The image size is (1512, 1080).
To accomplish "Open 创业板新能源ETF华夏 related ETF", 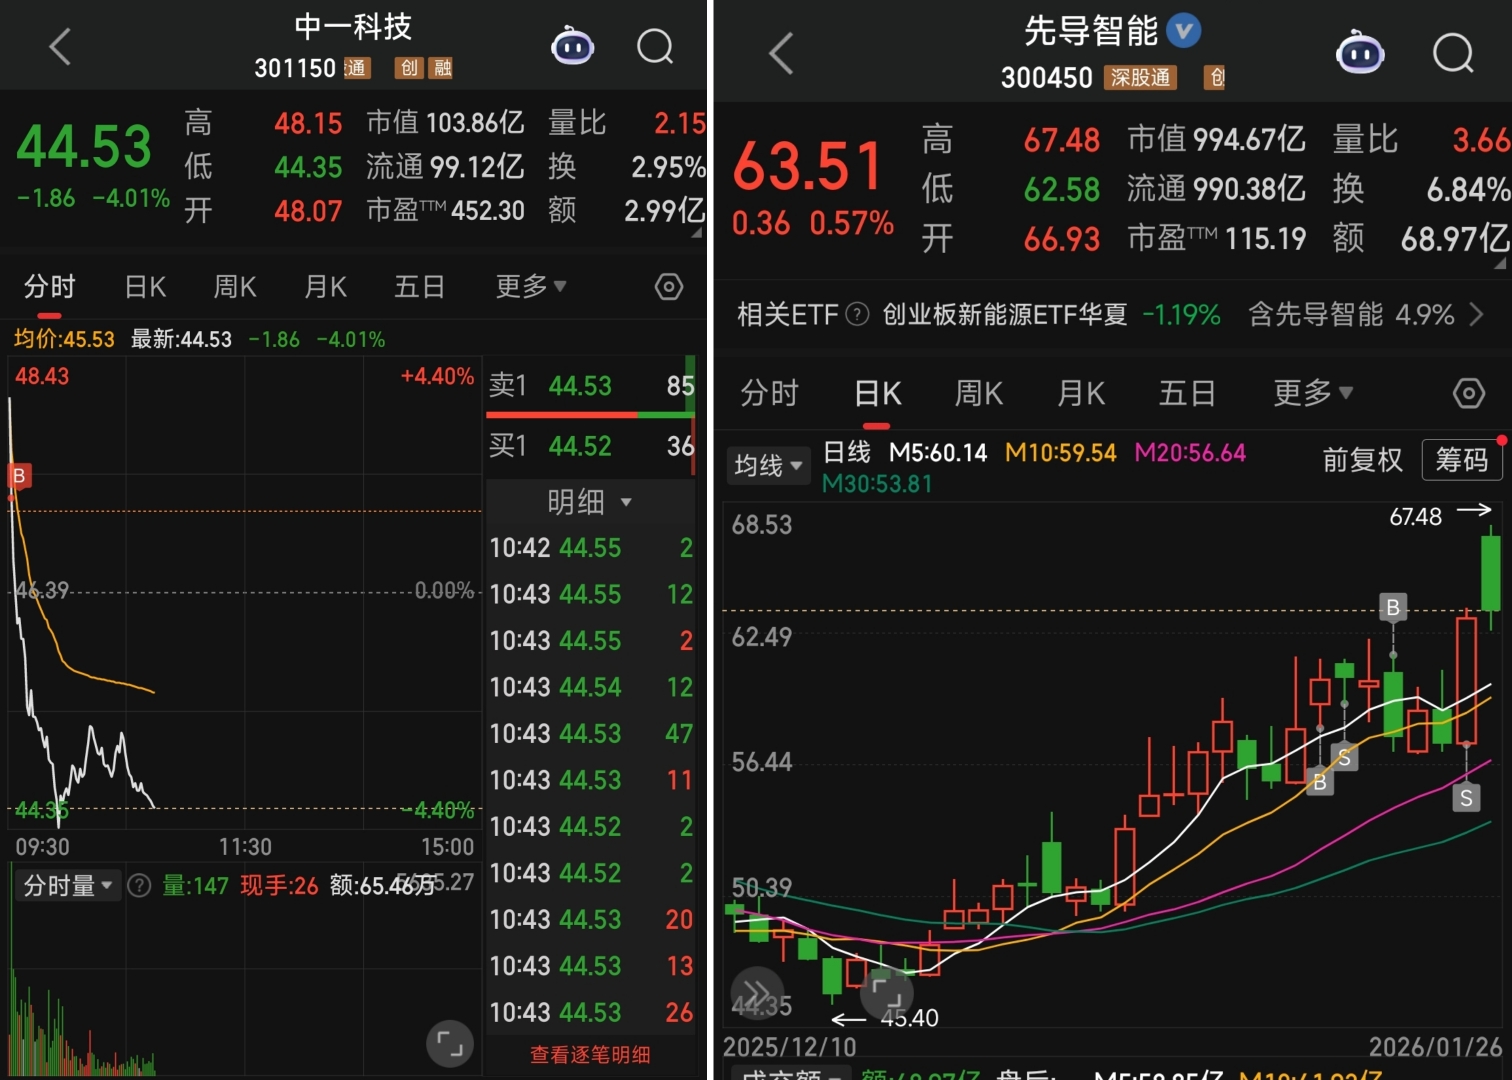I will pyautogui.click(x=1005, y=315).
